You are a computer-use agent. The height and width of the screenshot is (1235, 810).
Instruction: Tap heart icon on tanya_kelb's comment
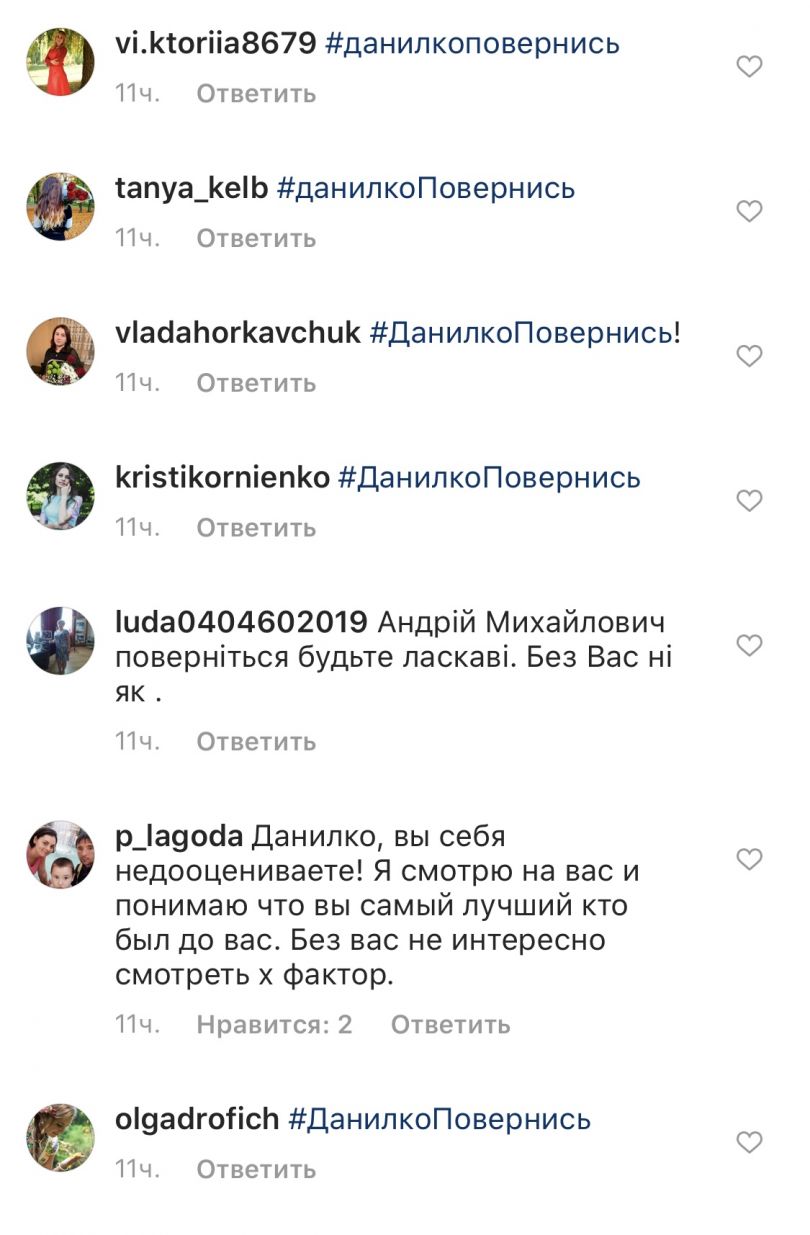click(749, 211)
